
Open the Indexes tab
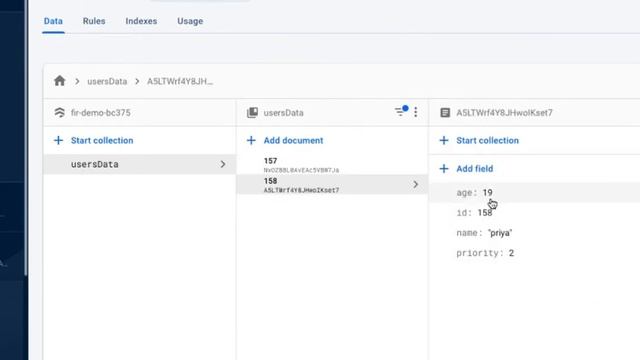tap(141, 21)
